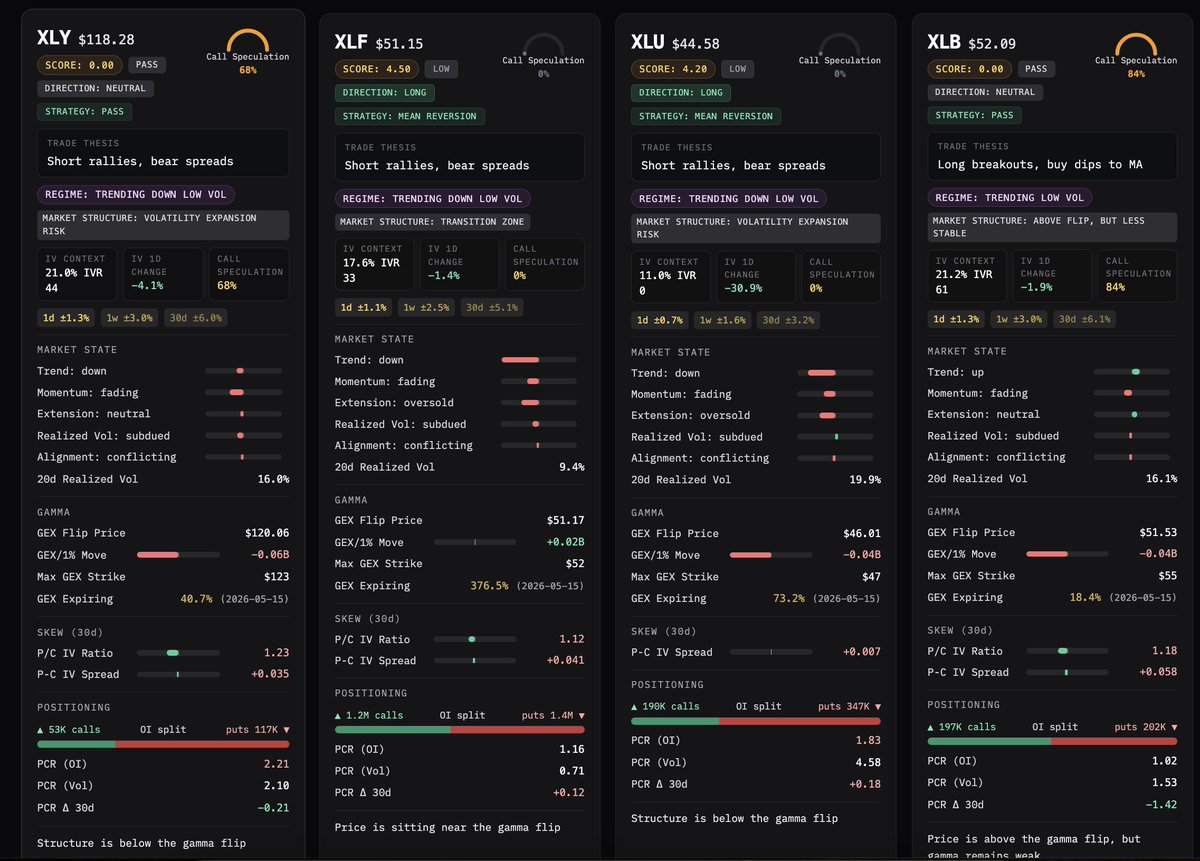Screen dimensions: 1200x861
Task: Click XLB GEX Expiring 18.4% value
Action: (x=1083, y=597)
